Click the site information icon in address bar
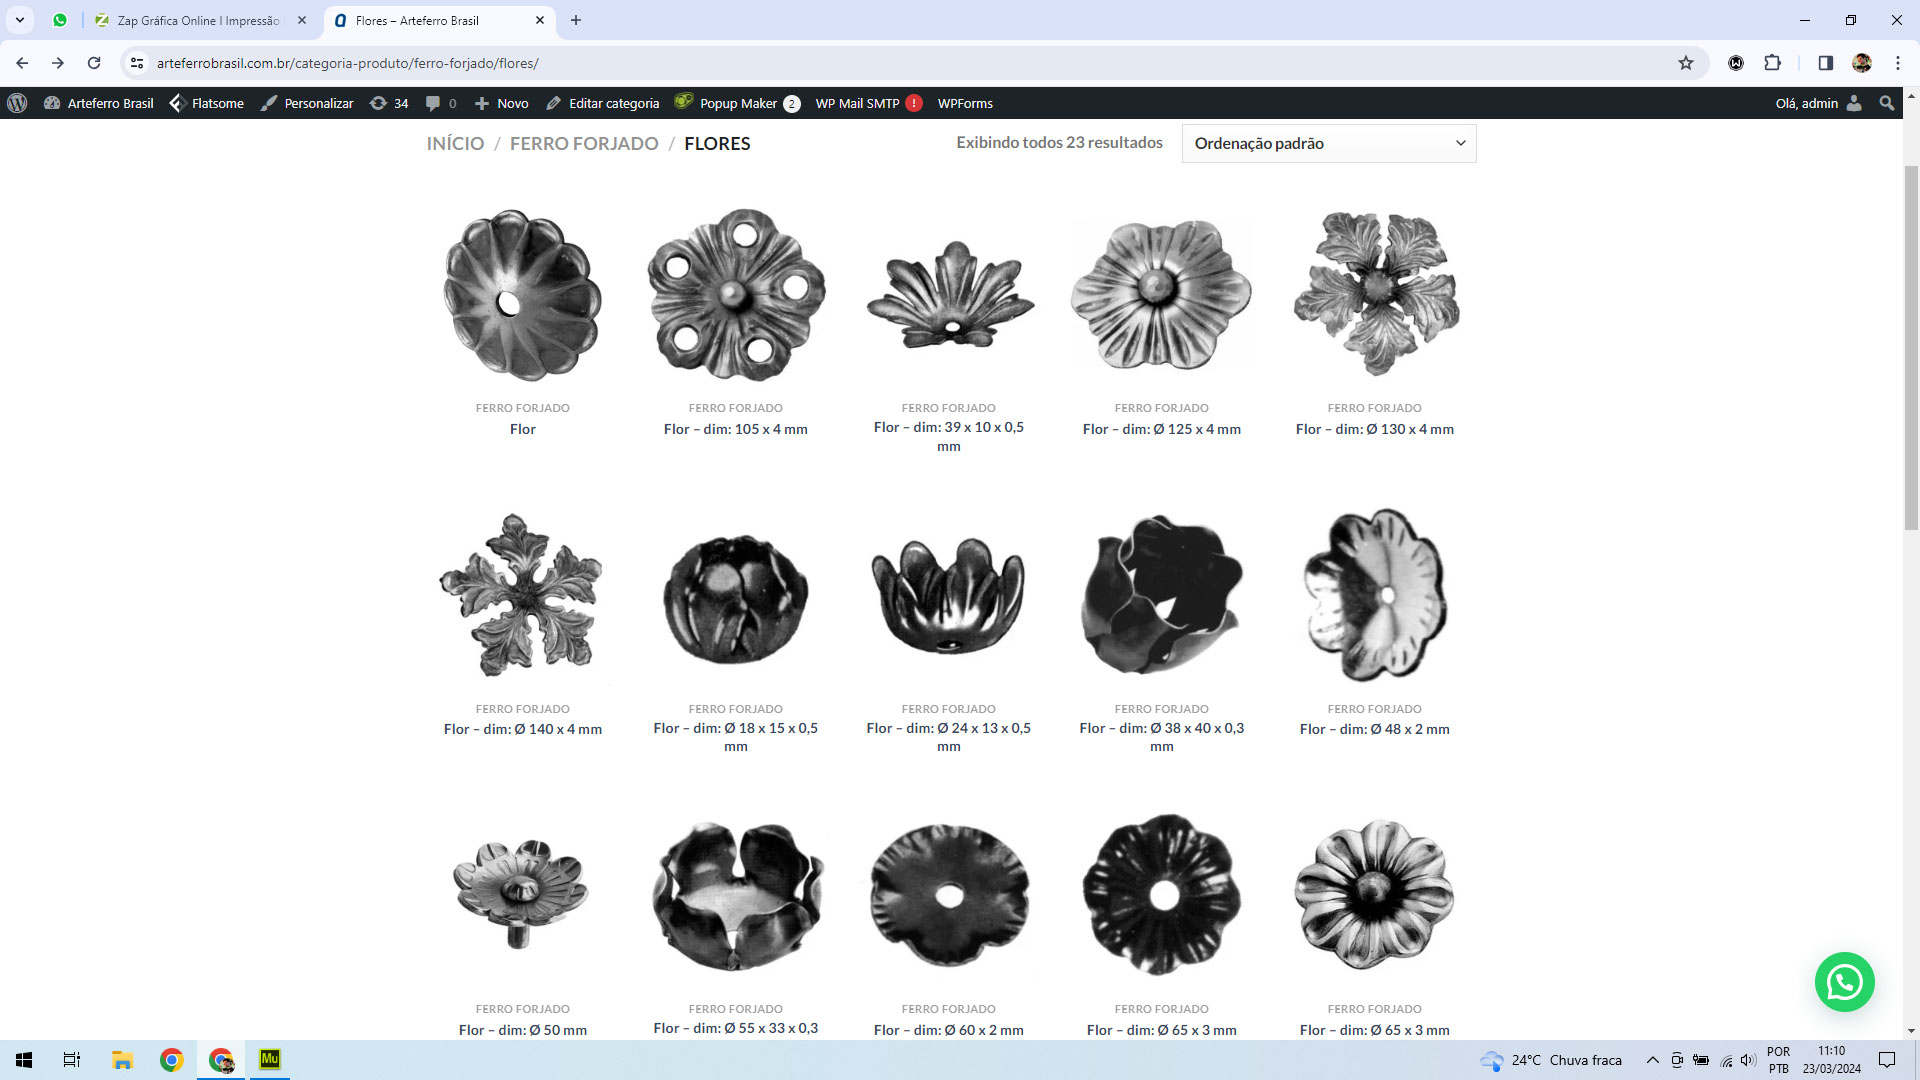Image resolution: width=1920 pixels, height=1080 pixels. pos(137,63)
